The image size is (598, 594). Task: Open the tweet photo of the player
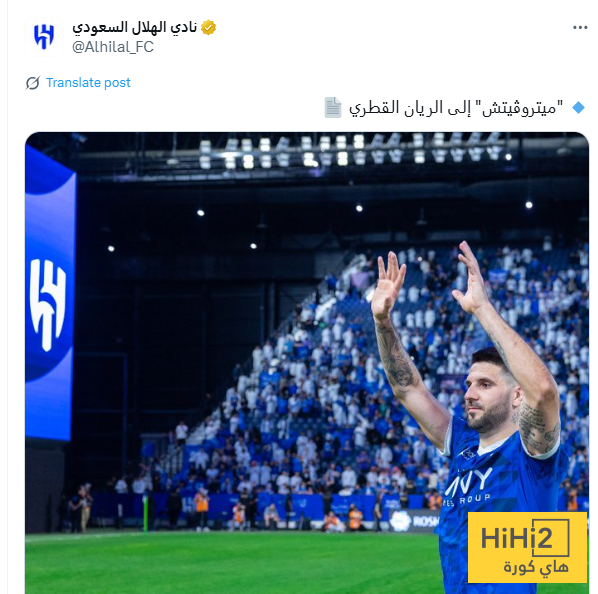pos(307,363)
